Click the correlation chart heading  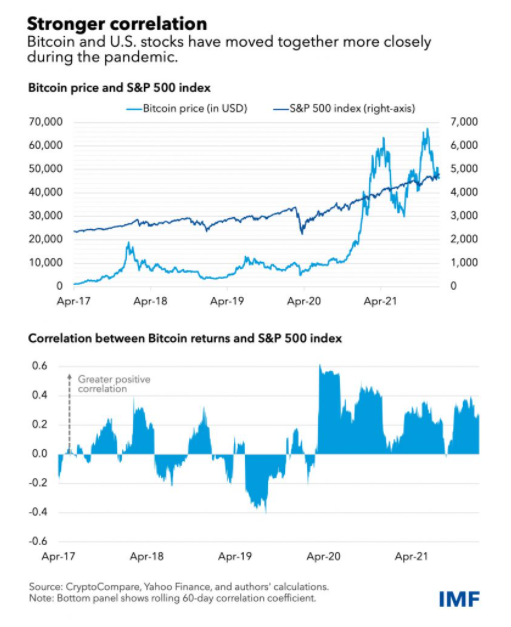pos(185,339)
